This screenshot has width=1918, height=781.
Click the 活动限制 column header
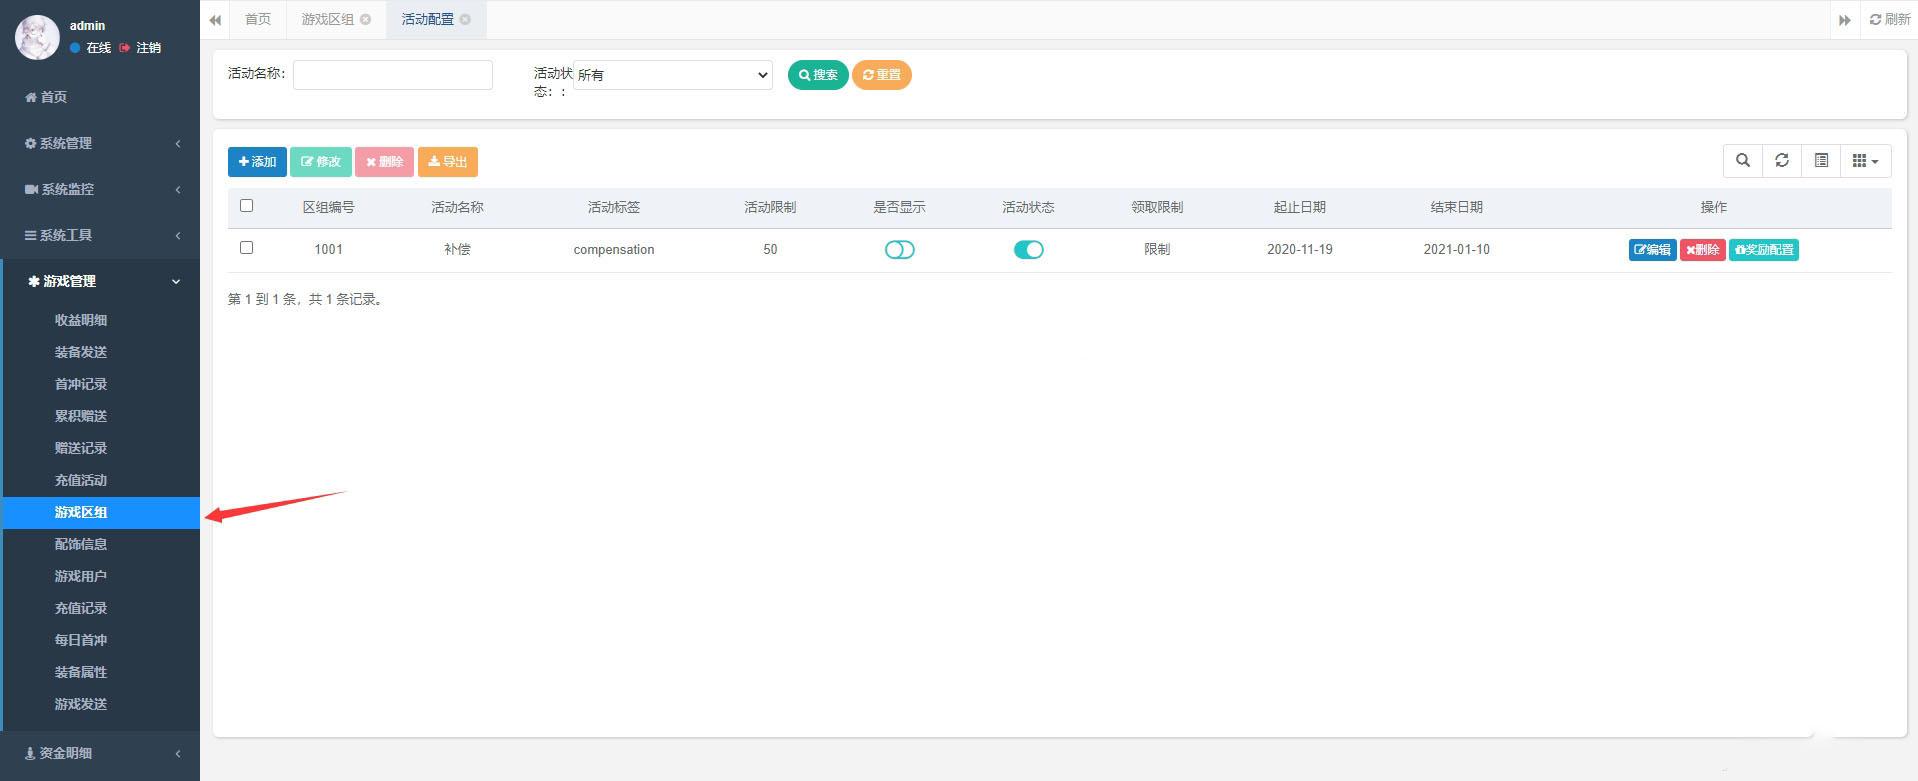click(x=770, y=207)
